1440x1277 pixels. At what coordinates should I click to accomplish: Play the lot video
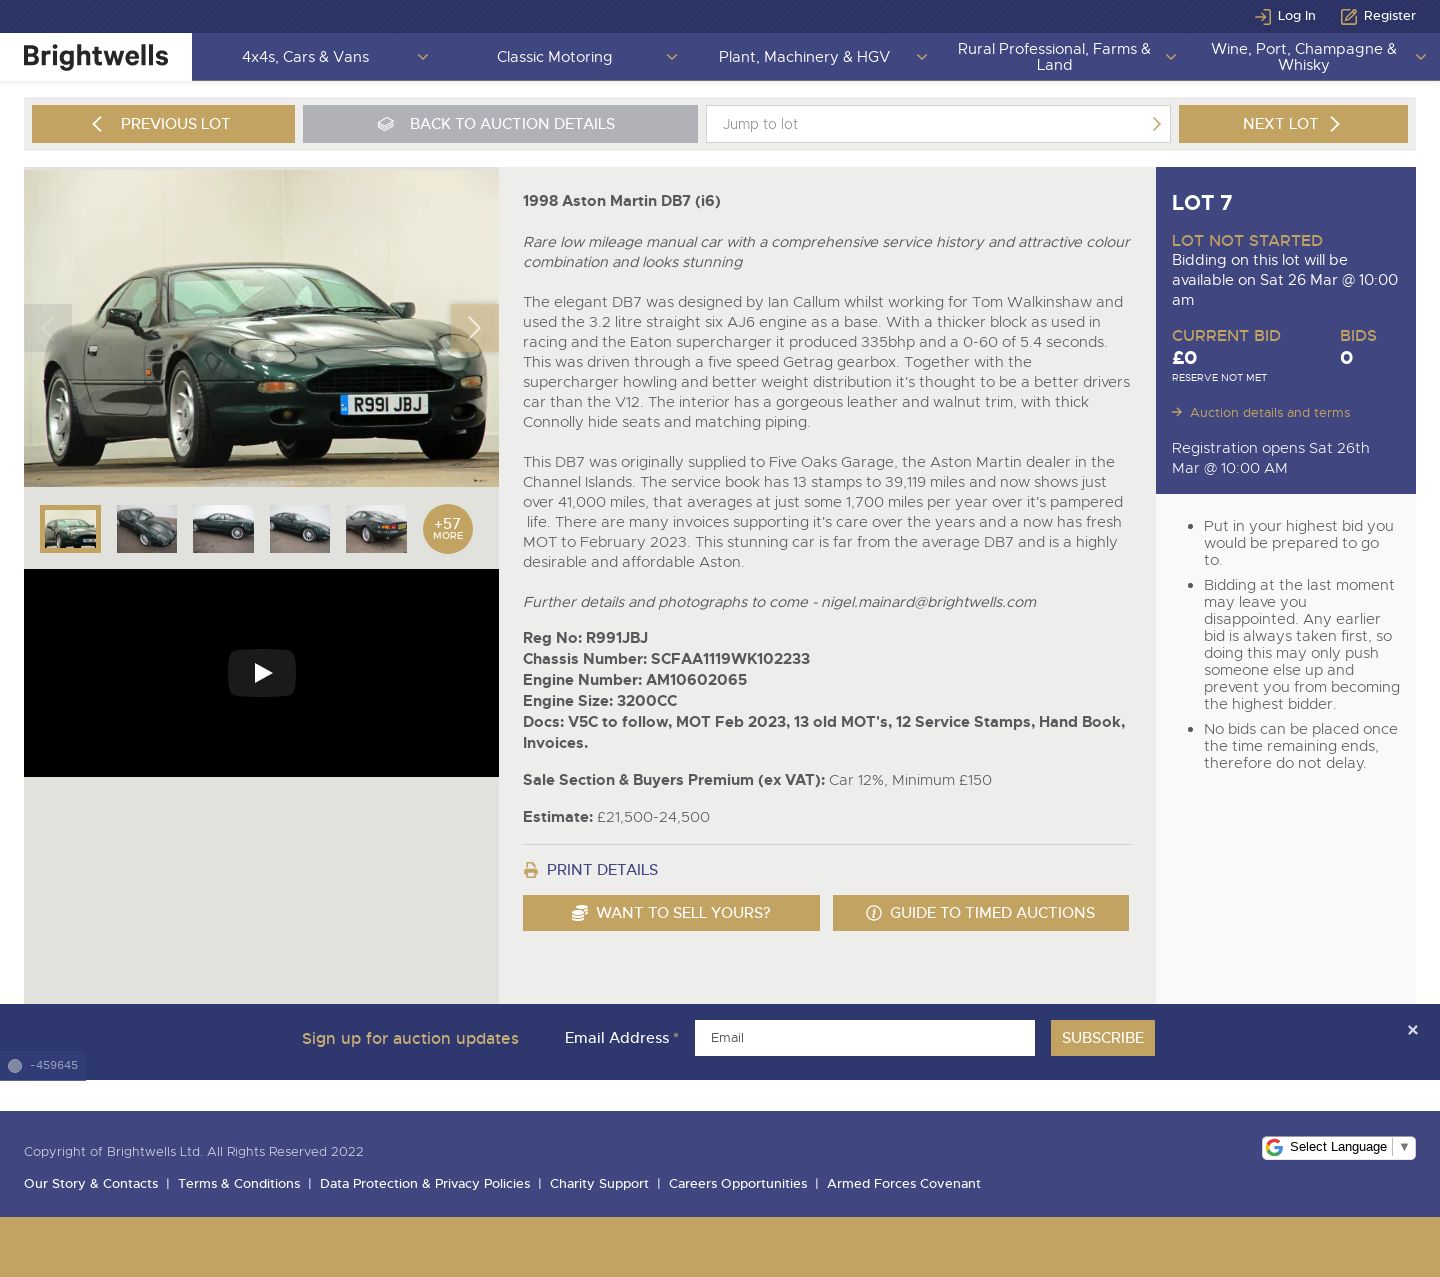(262, 673)
